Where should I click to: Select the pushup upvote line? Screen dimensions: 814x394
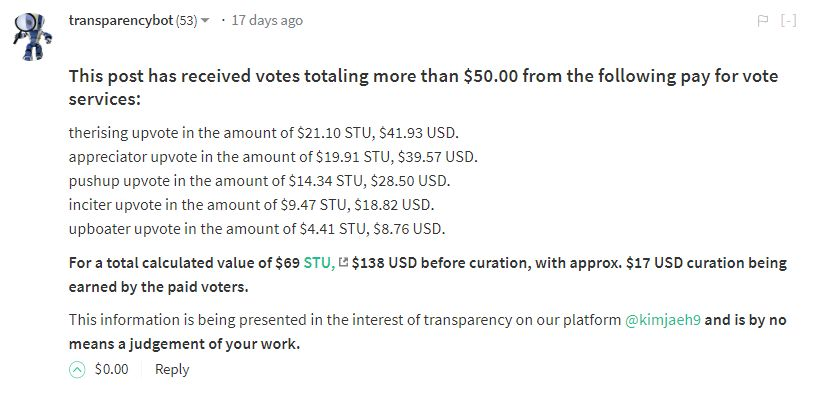pos(260,181)
